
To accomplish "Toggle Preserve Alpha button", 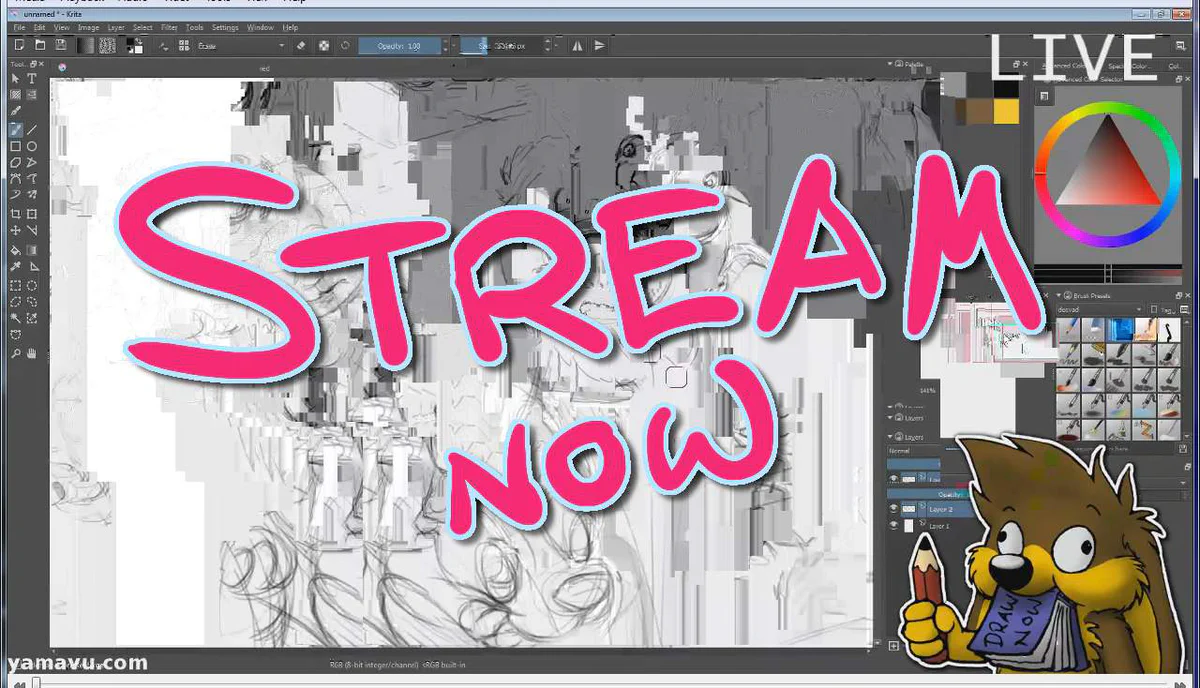I will pyautogui.click(x=324, y=45).
